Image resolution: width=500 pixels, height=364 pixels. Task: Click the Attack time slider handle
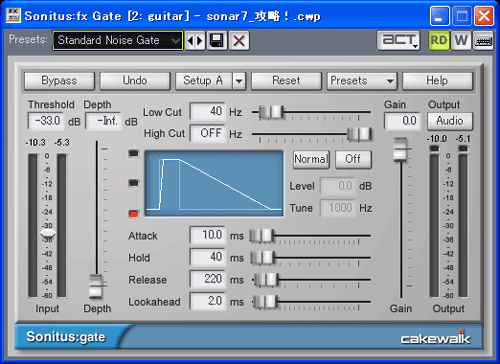(262, 236)
